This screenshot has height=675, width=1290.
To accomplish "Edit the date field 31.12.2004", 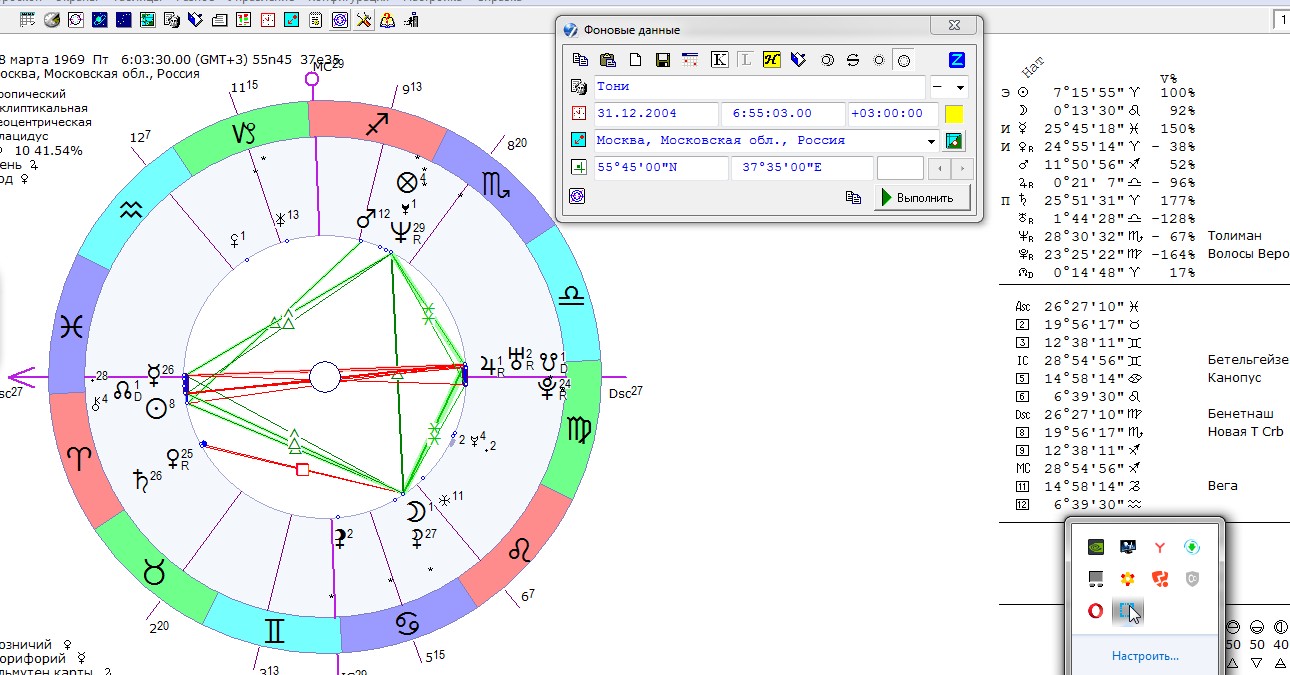I will click(x=656, y=114).
